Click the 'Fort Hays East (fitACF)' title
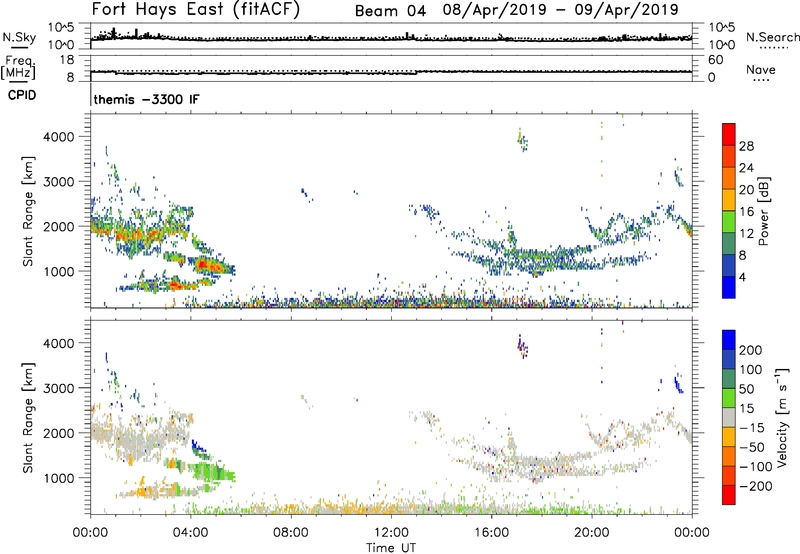 (195, 9)
